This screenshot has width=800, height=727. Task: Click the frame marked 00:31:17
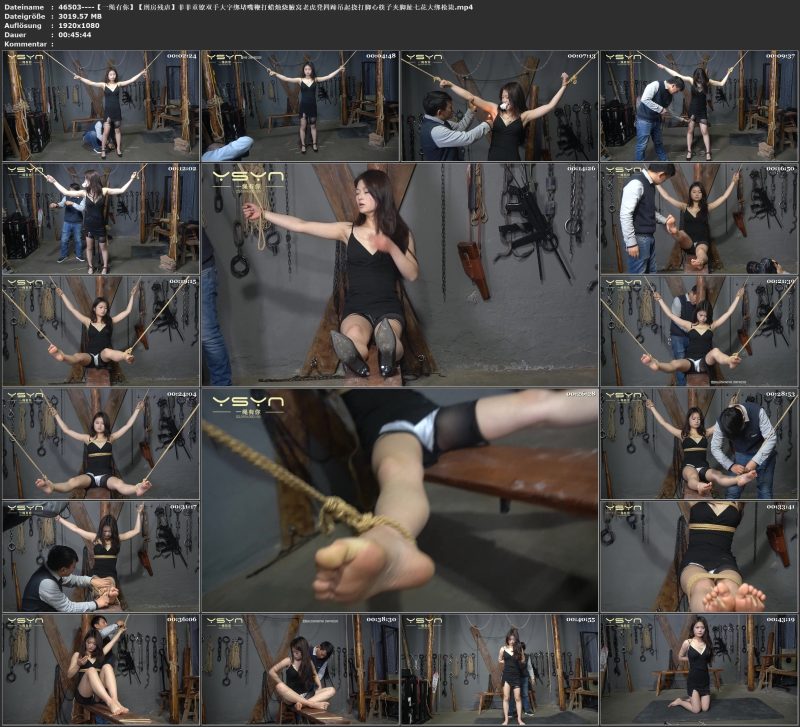coord(100,555)
